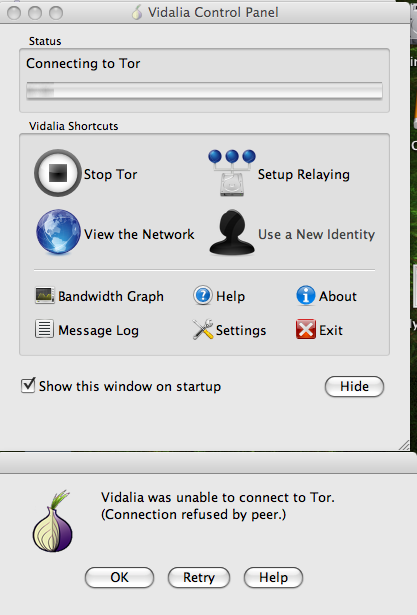Click Retry to reconnect to Tor
The height and width of the screenshot is (615, 417).
point(199,577)
